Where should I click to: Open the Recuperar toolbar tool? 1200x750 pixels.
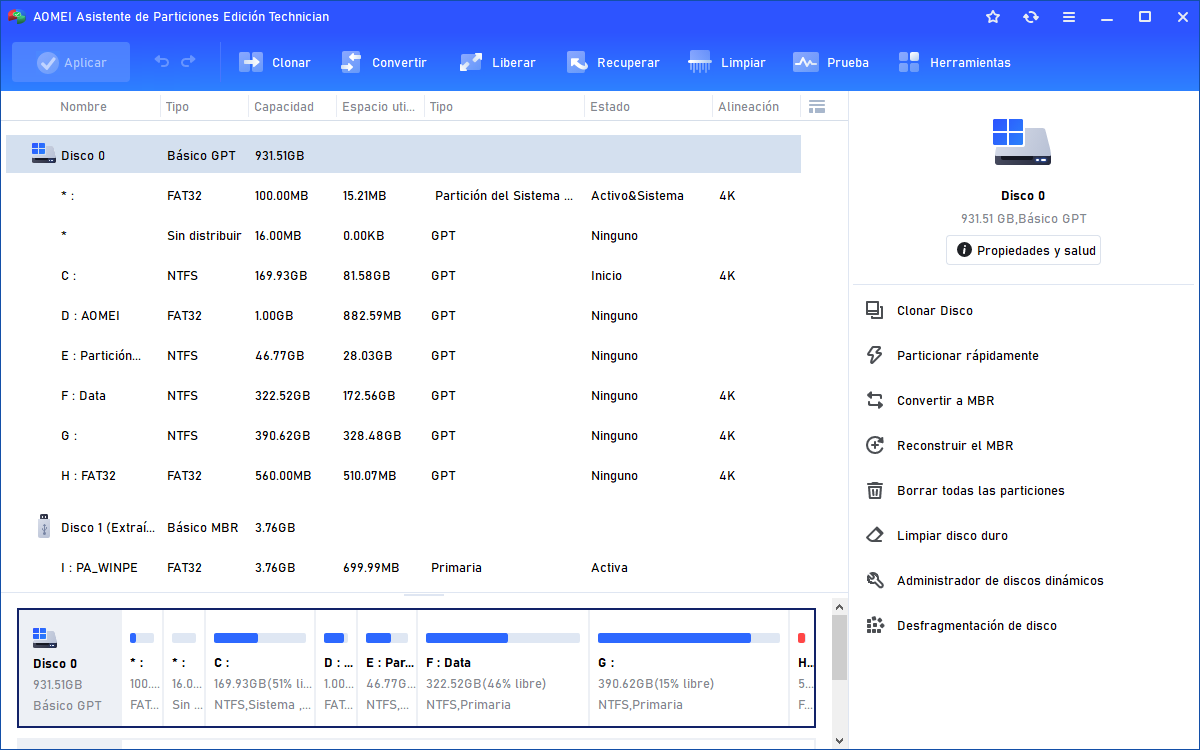coord(612,62)
